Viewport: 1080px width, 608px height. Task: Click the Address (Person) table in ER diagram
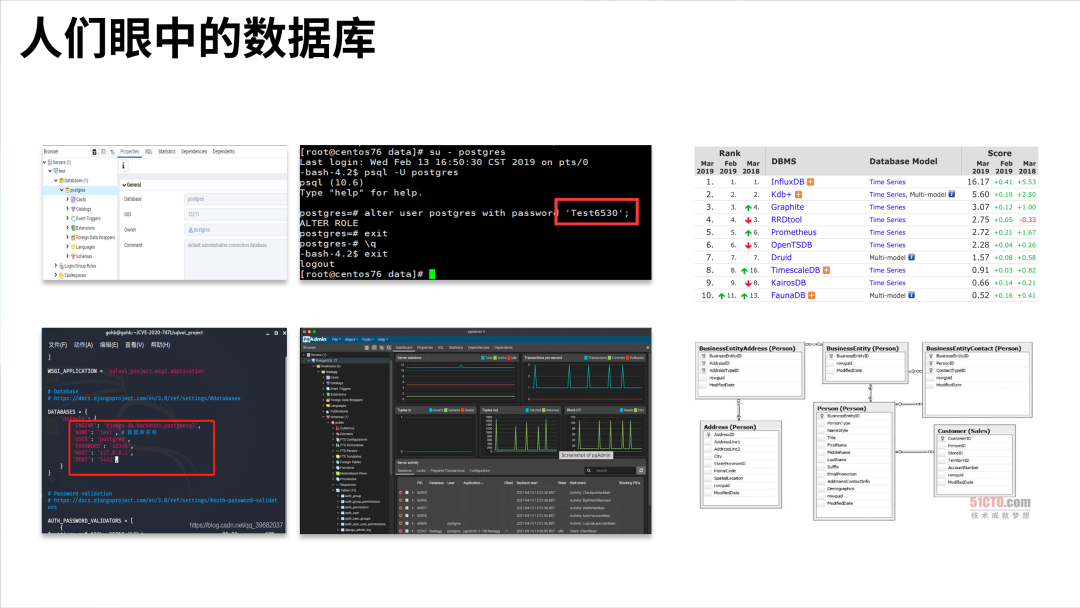pos(740,465)
